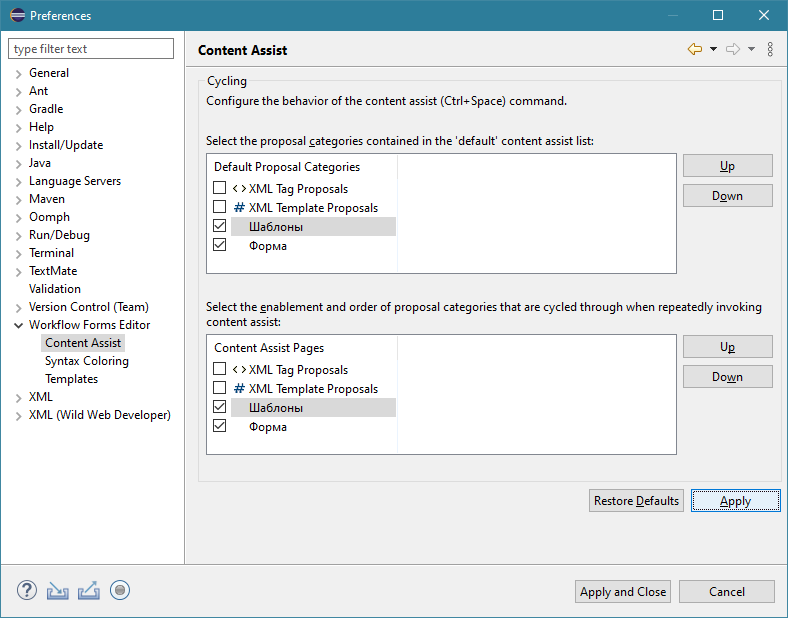Select Syntax Coloring preference page

coord(86,361)
